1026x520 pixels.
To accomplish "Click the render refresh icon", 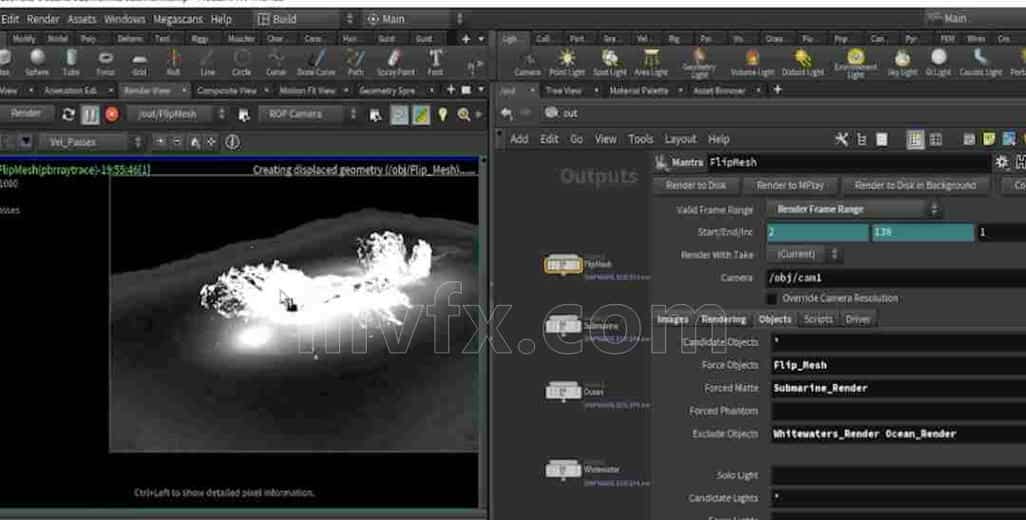I will (x=68, y=114).
